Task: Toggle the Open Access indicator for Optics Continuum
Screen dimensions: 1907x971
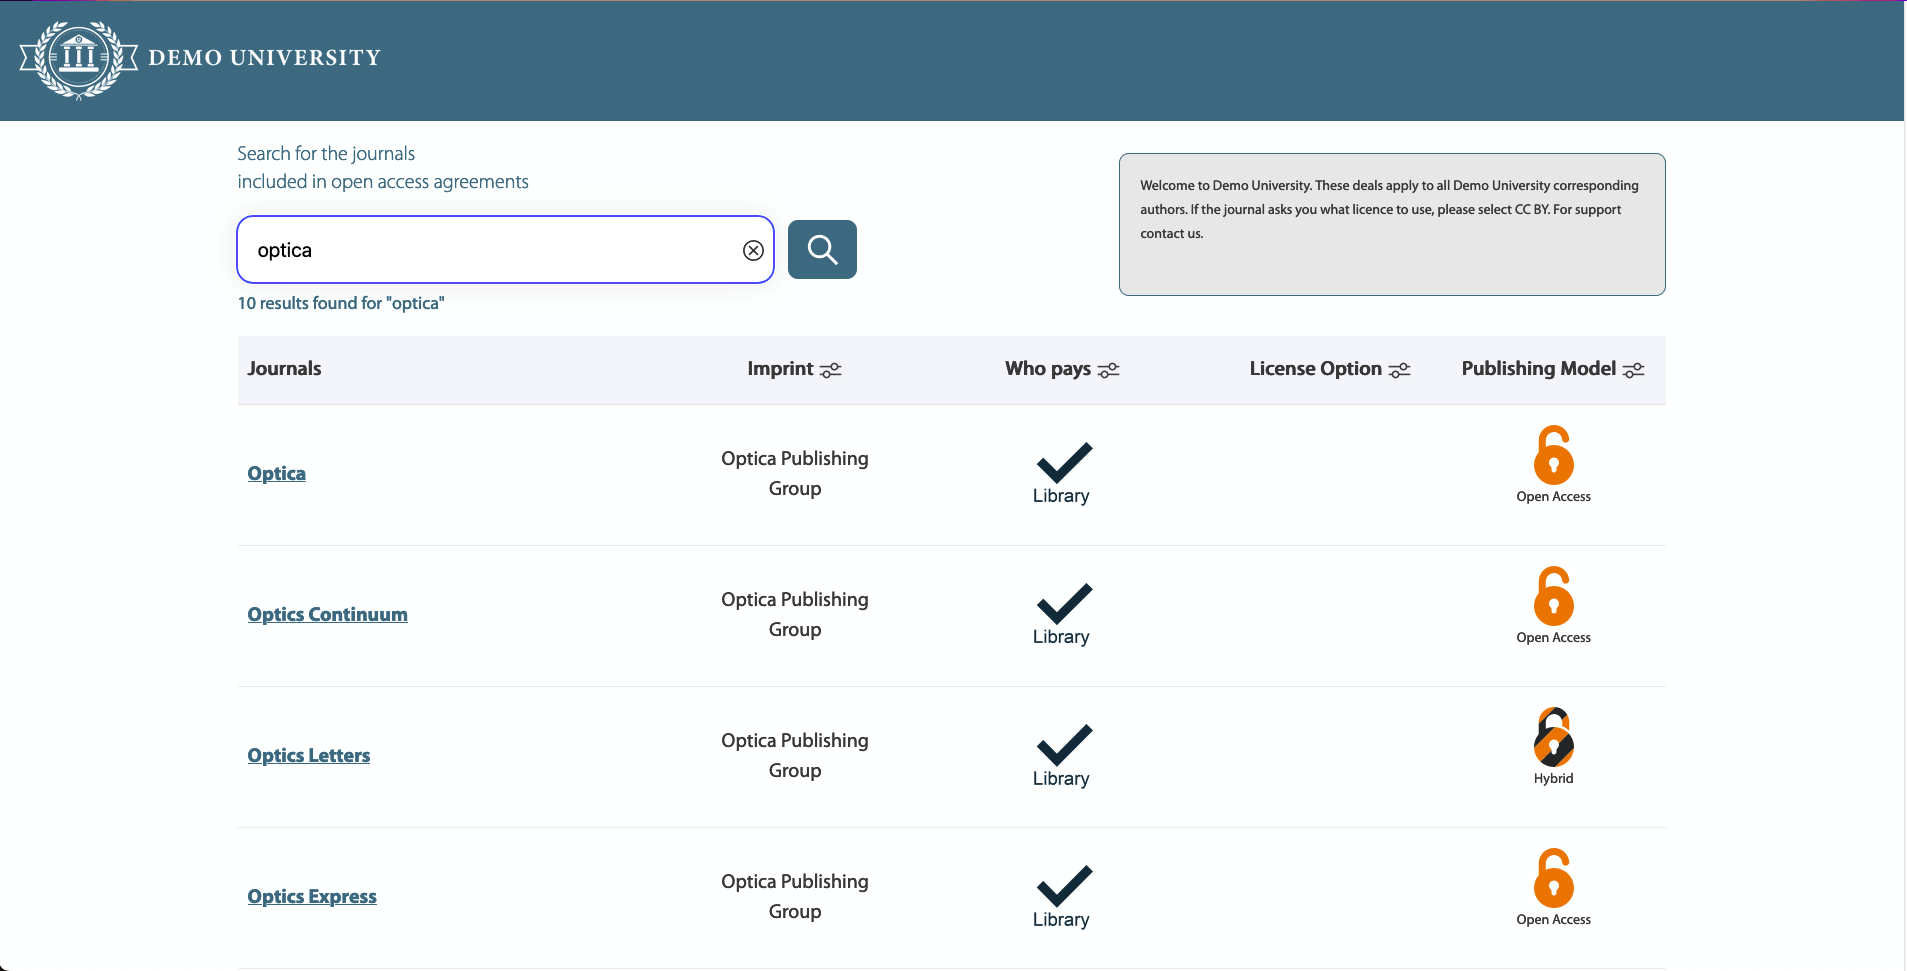Action: pyautogui.click(x=1552, y=597)
